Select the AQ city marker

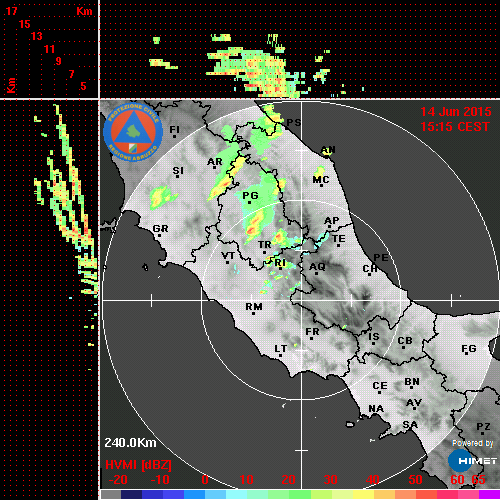(316, 274)
